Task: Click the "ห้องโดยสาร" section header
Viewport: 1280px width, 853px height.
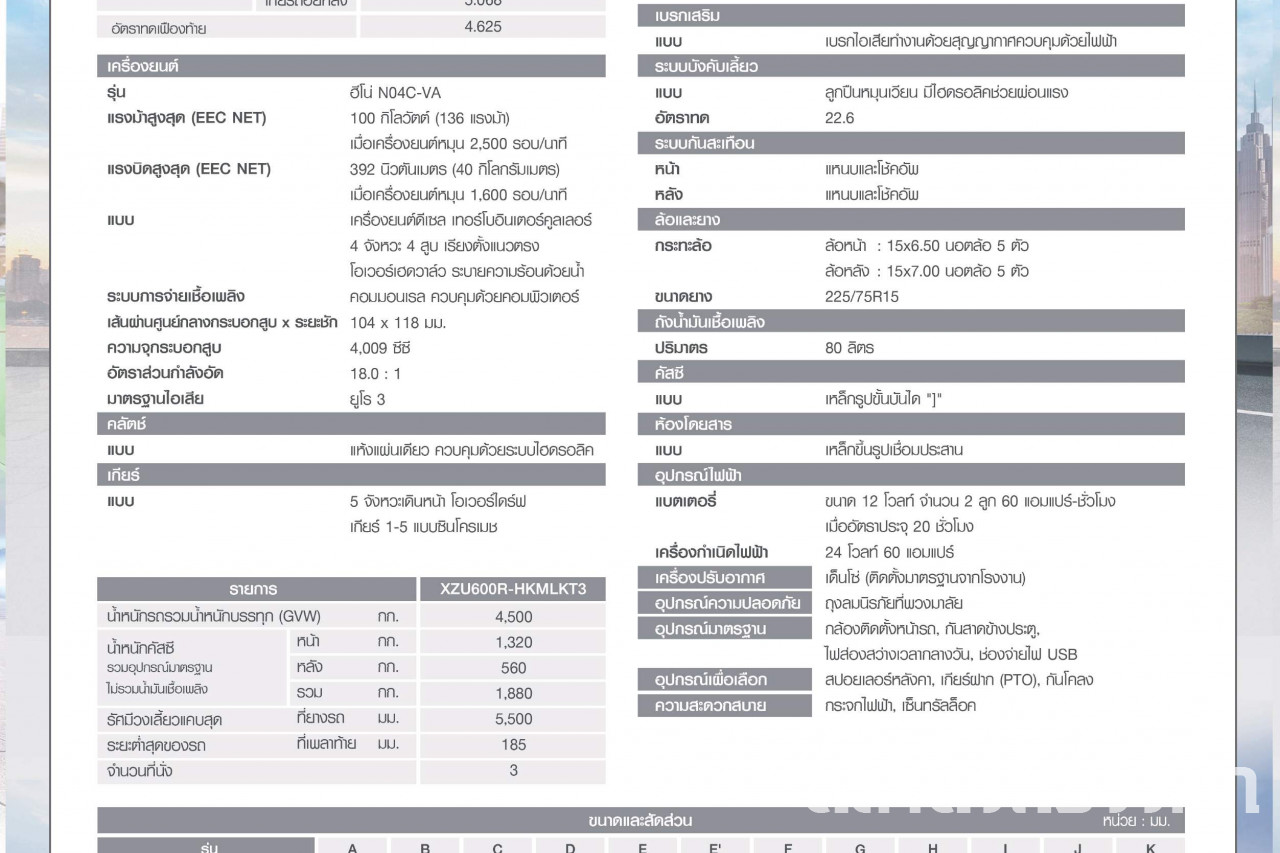Action: pyautogui.click(x=911, y=424)
